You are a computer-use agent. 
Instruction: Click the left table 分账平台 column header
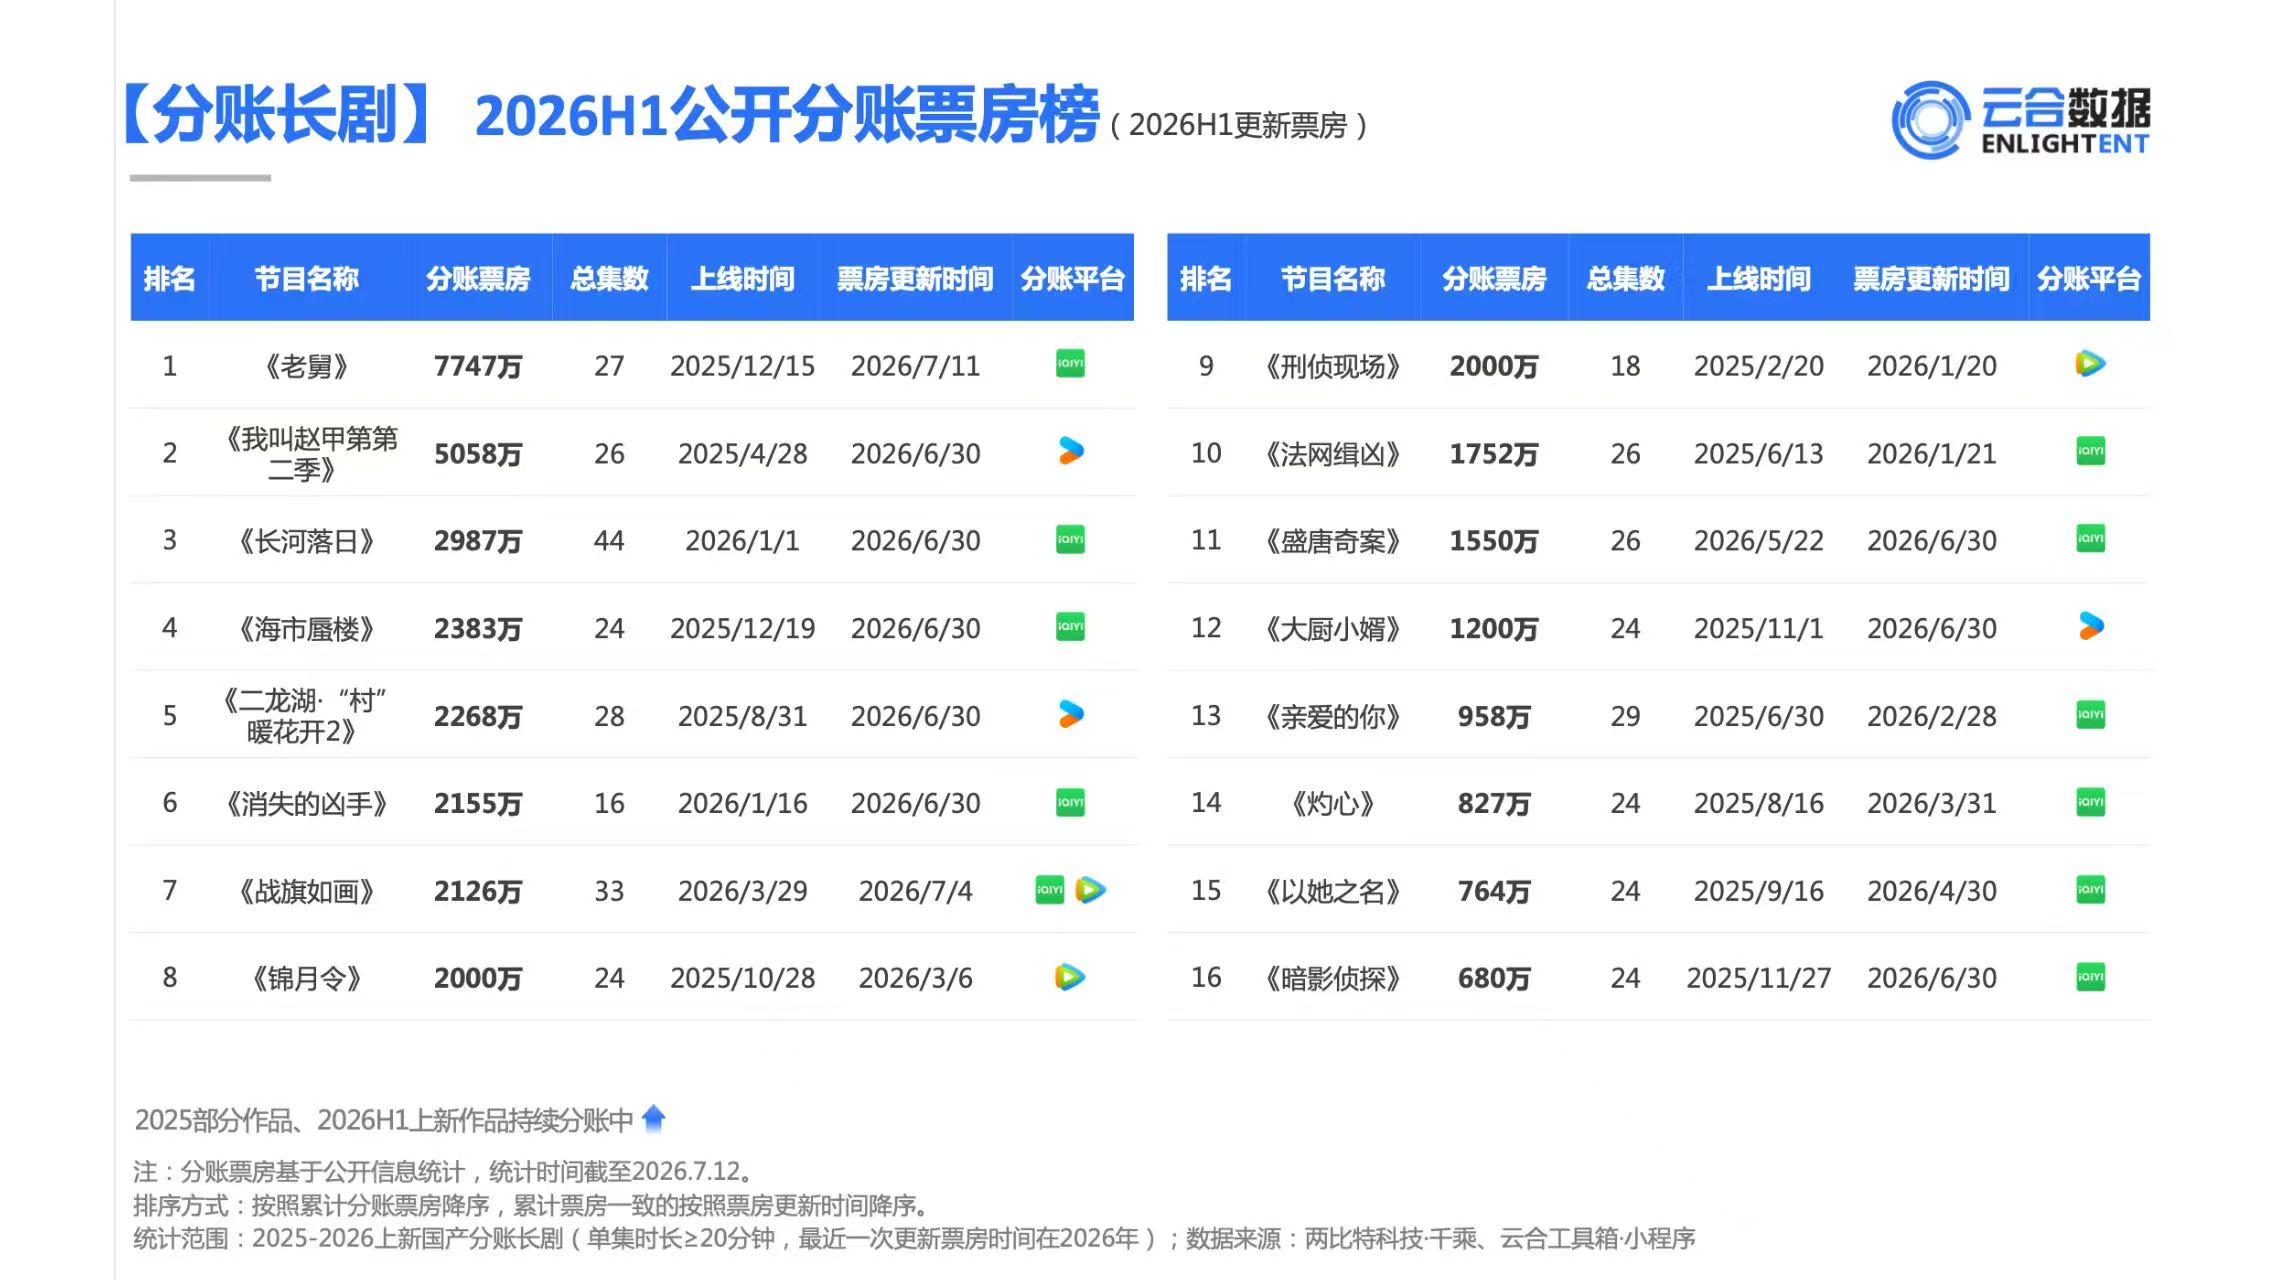pos(1073,278)
